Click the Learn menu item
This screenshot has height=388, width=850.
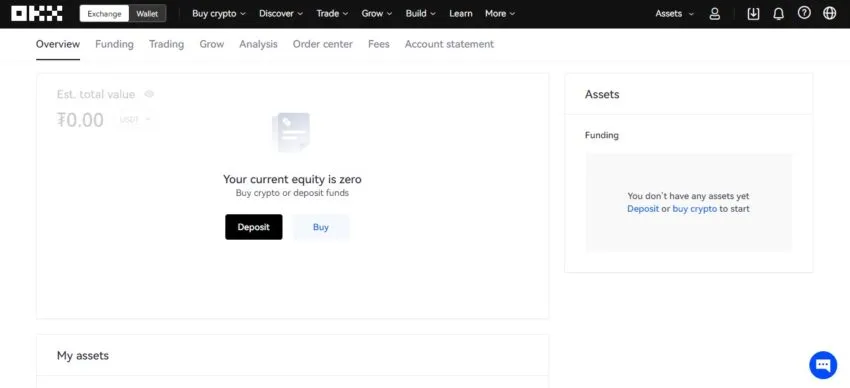(x=461, y=14)
